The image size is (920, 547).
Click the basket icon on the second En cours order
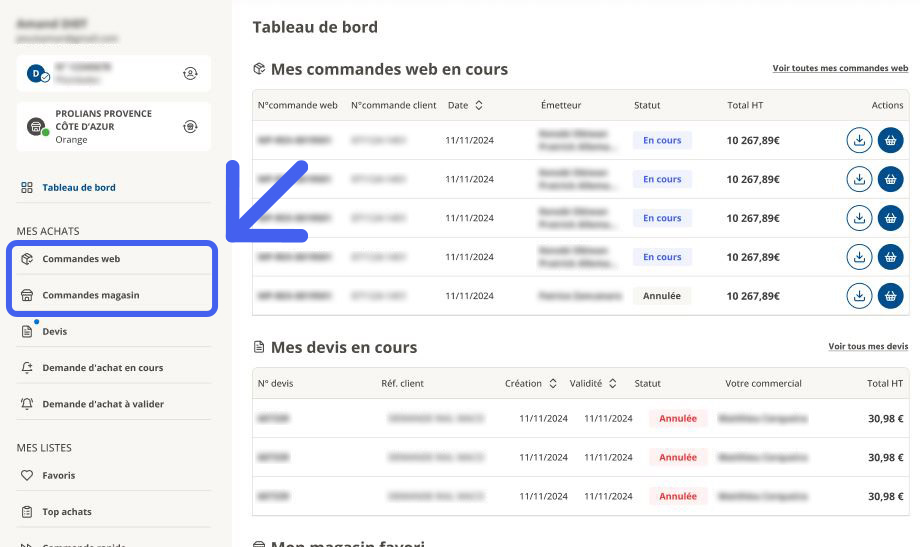891,179
